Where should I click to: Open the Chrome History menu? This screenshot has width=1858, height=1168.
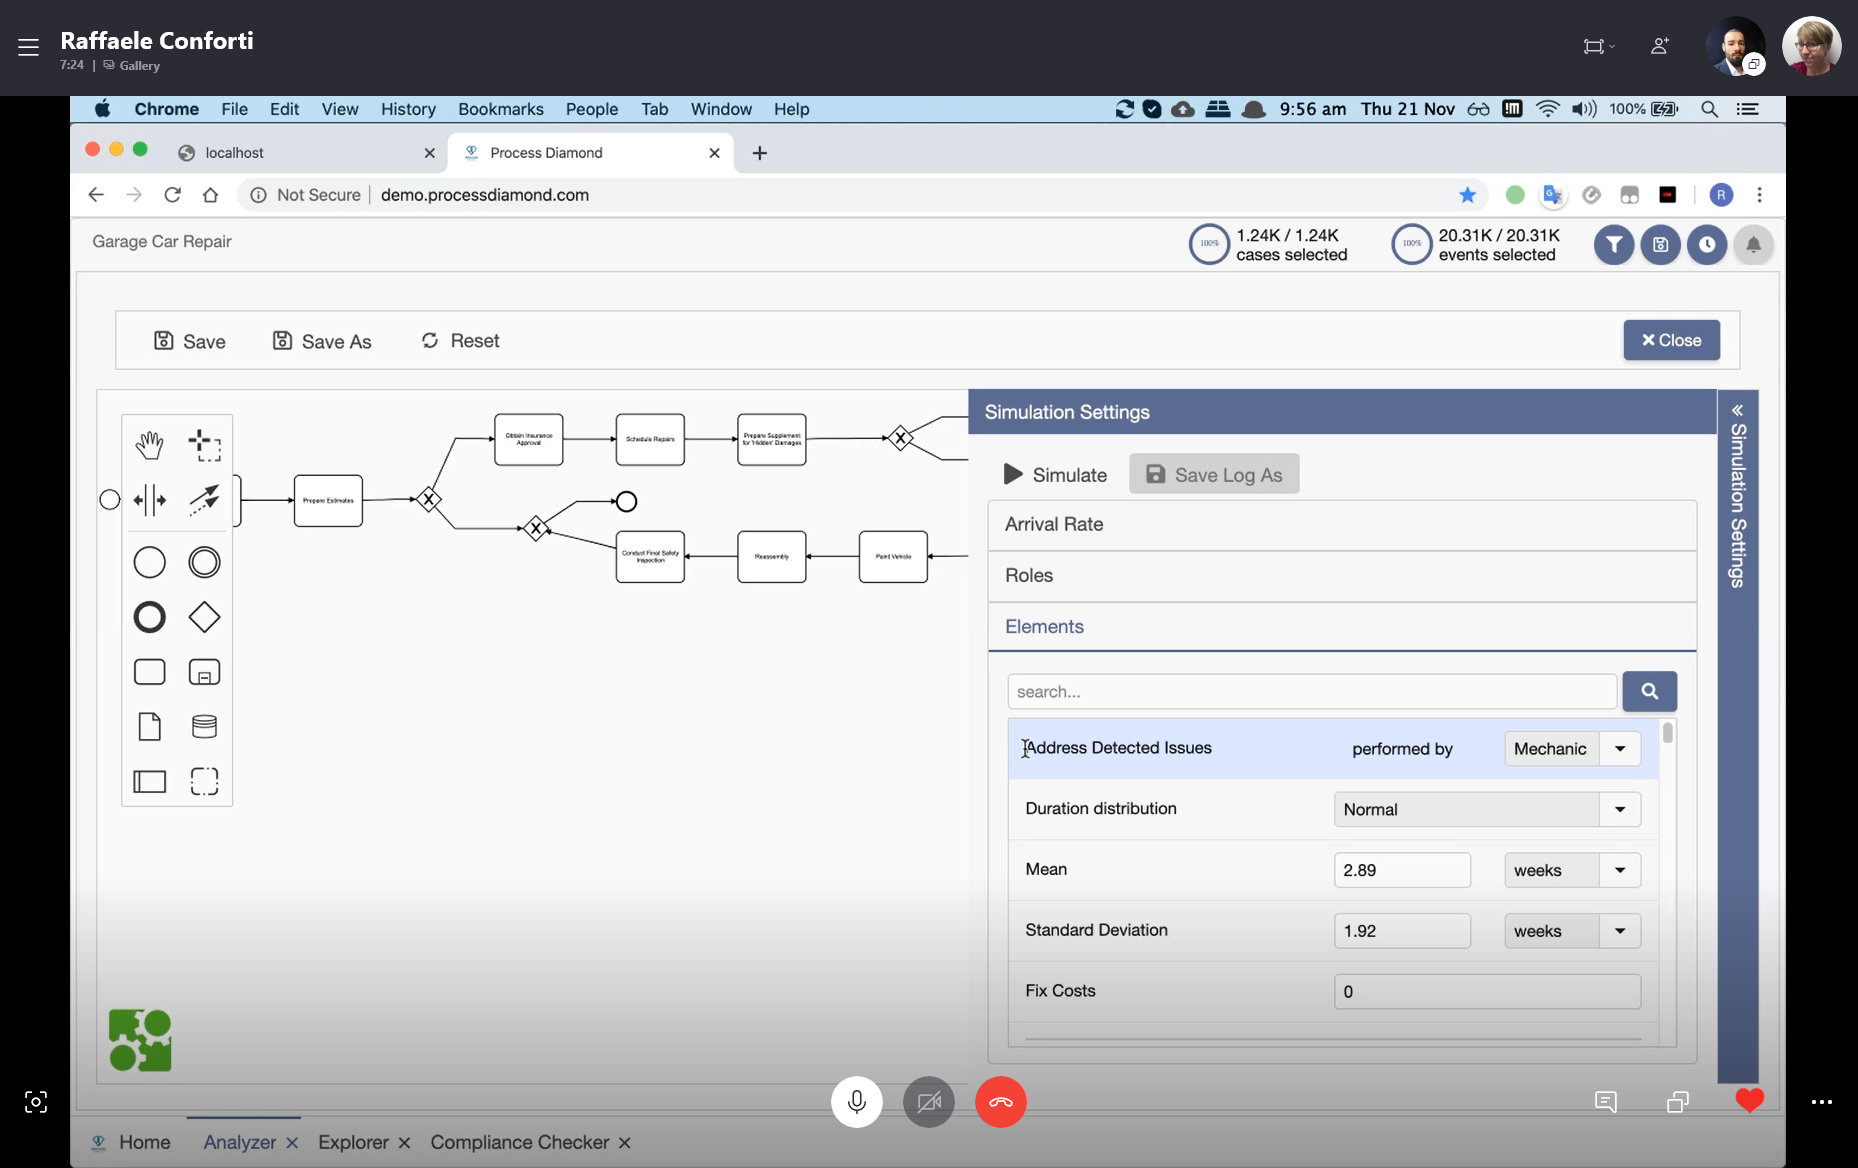point(408,109)
